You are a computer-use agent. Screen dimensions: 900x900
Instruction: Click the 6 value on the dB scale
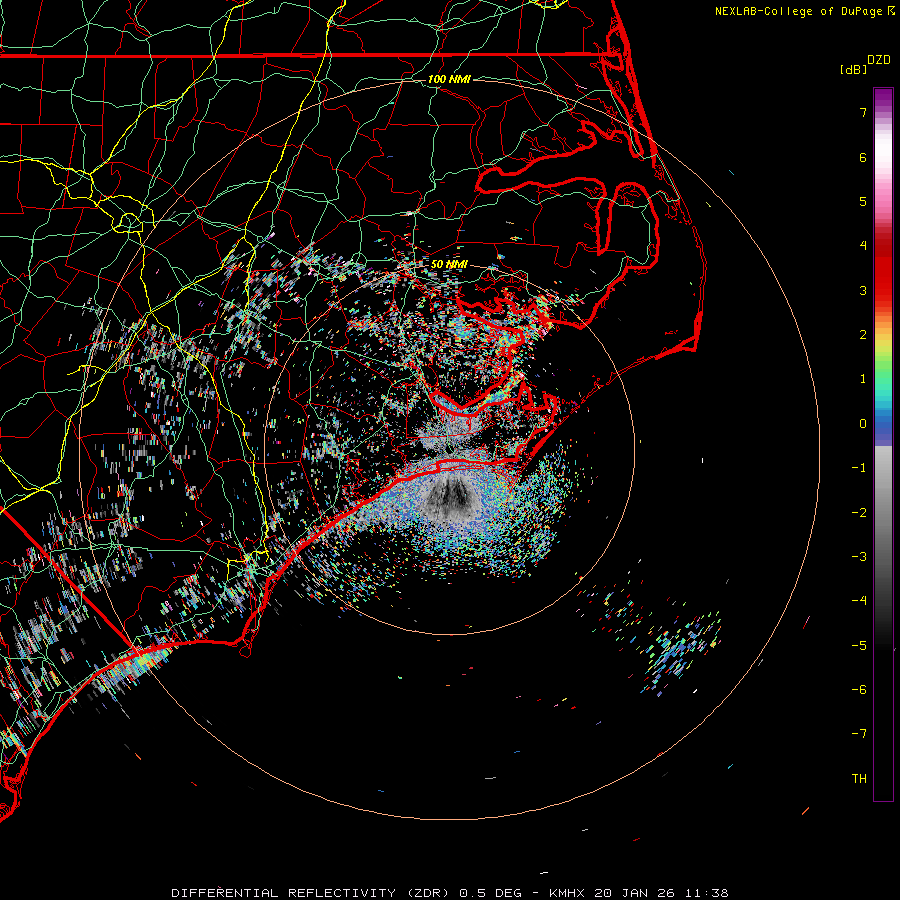coord(863,157)
